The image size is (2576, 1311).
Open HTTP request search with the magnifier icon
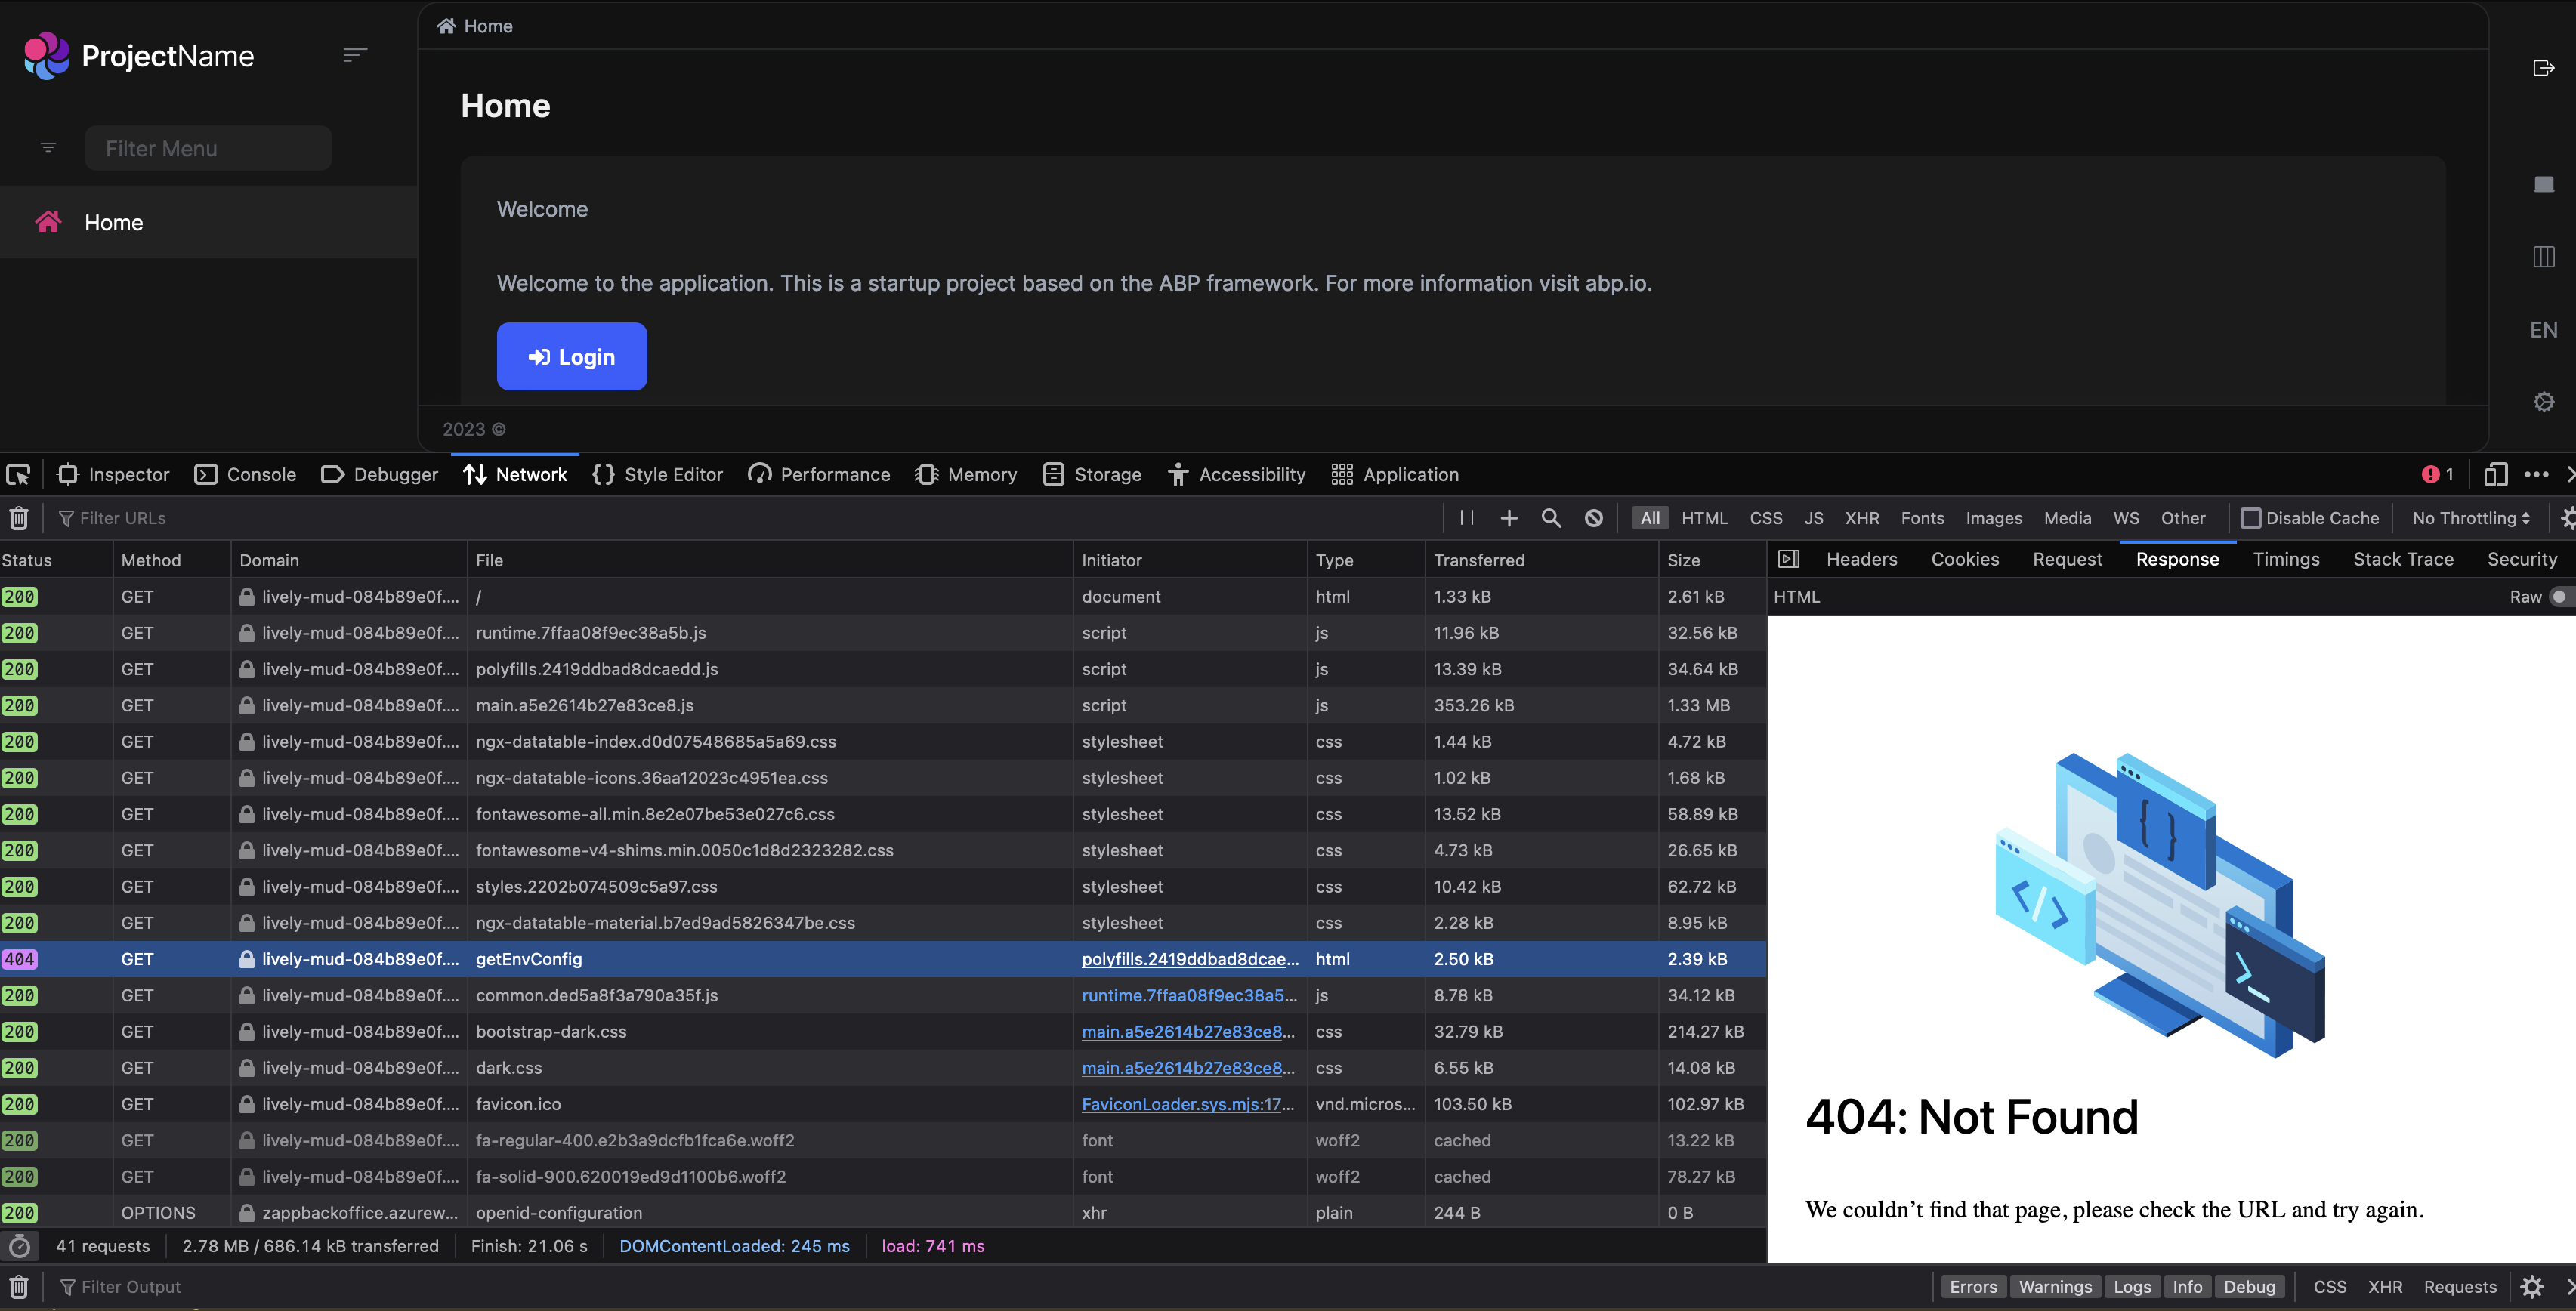click(x=1551, y=518)
